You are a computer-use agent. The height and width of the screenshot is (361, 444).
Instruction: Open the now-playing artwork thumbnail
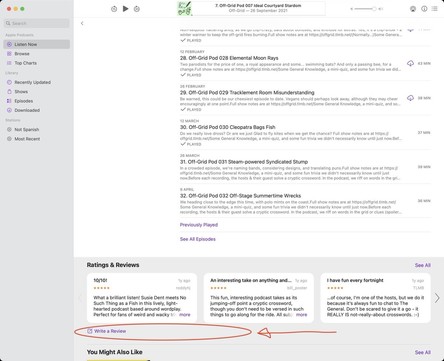pyautogui.click(x=184, y=9)
